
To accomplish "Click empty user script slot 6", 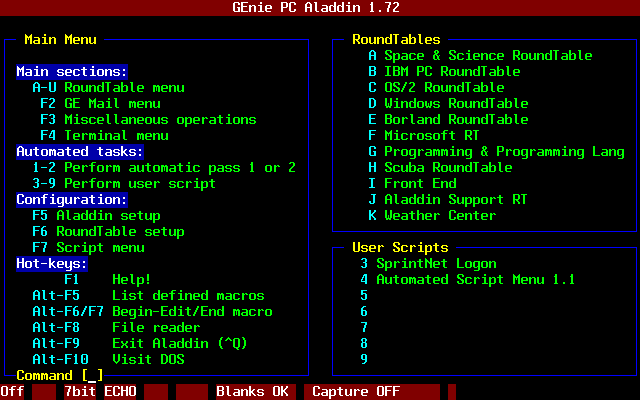I will pos(364,311).
